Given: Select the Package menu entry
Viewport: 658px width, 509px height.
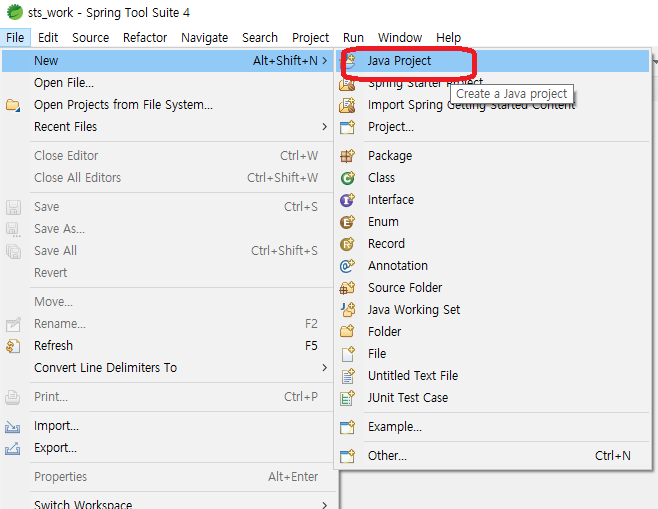Looking at the screenshot, I should click(492, 156).
